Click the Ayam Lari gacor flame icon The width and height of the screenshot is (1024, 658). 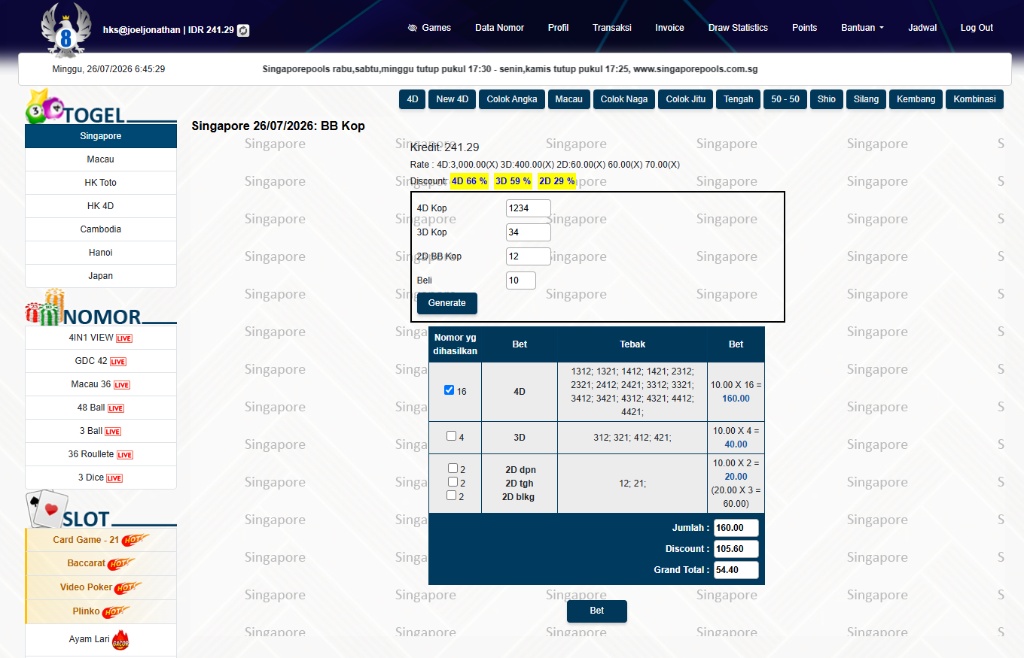pos(120,640)
